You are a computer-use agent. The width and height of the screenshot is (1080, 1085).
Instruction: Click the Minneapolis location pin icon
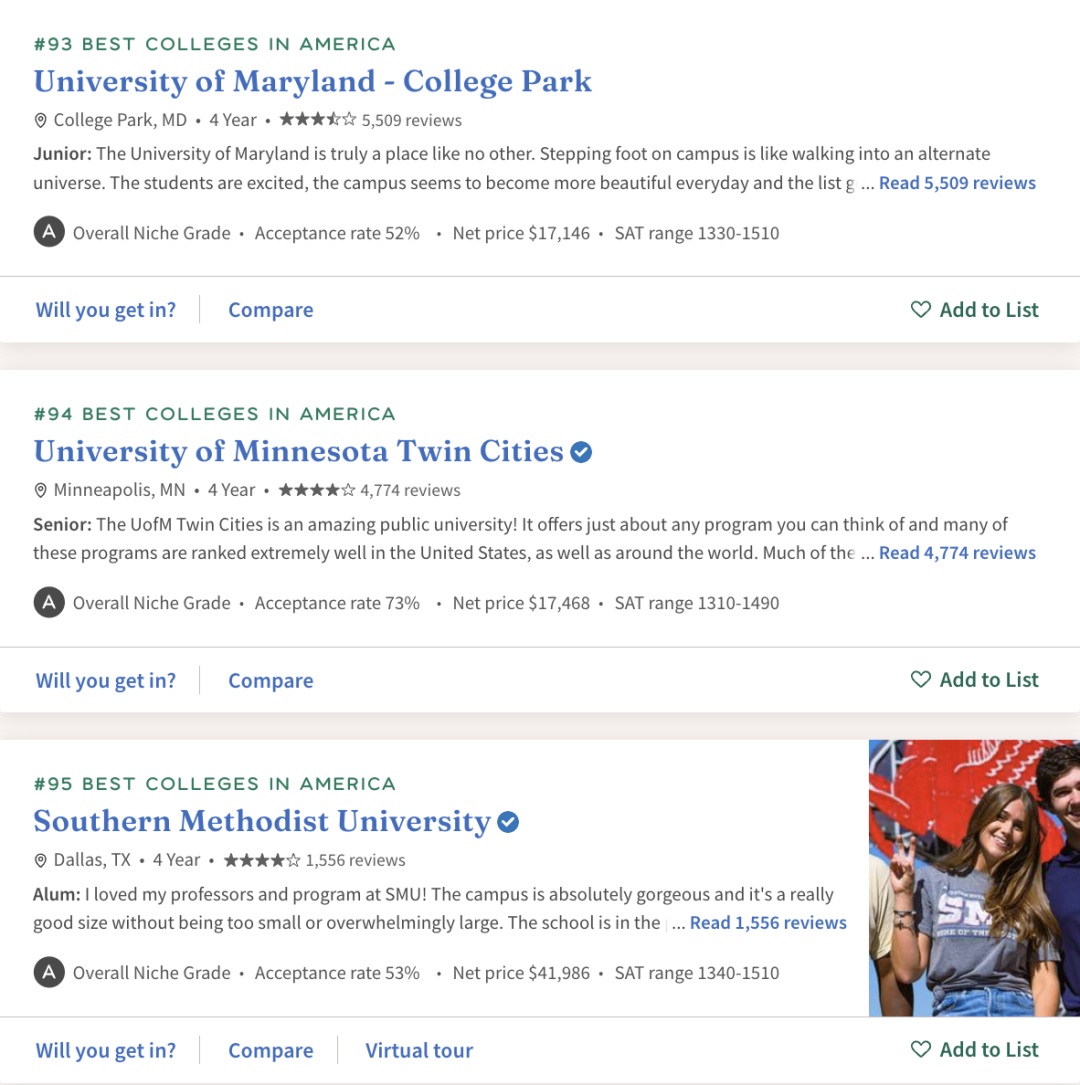(x=41, y=491)
